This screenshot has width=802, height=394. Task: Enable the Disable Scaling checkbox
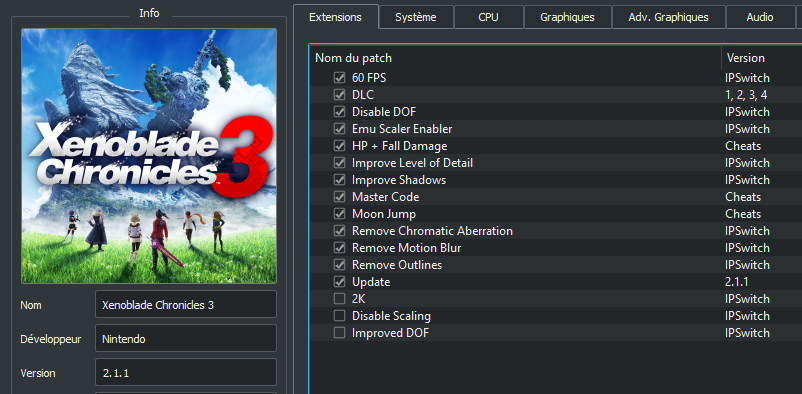[x=339, y=316]
